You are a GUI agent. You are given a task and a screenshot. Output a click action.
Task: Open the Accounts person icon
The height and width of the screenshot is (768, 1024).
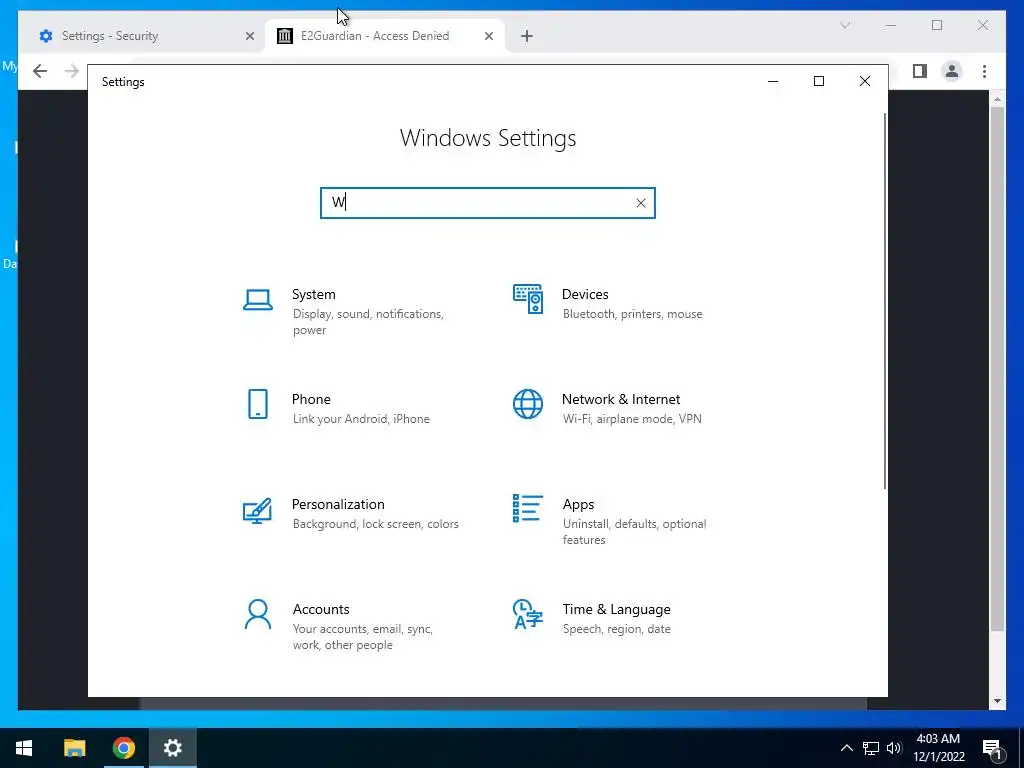258,615
